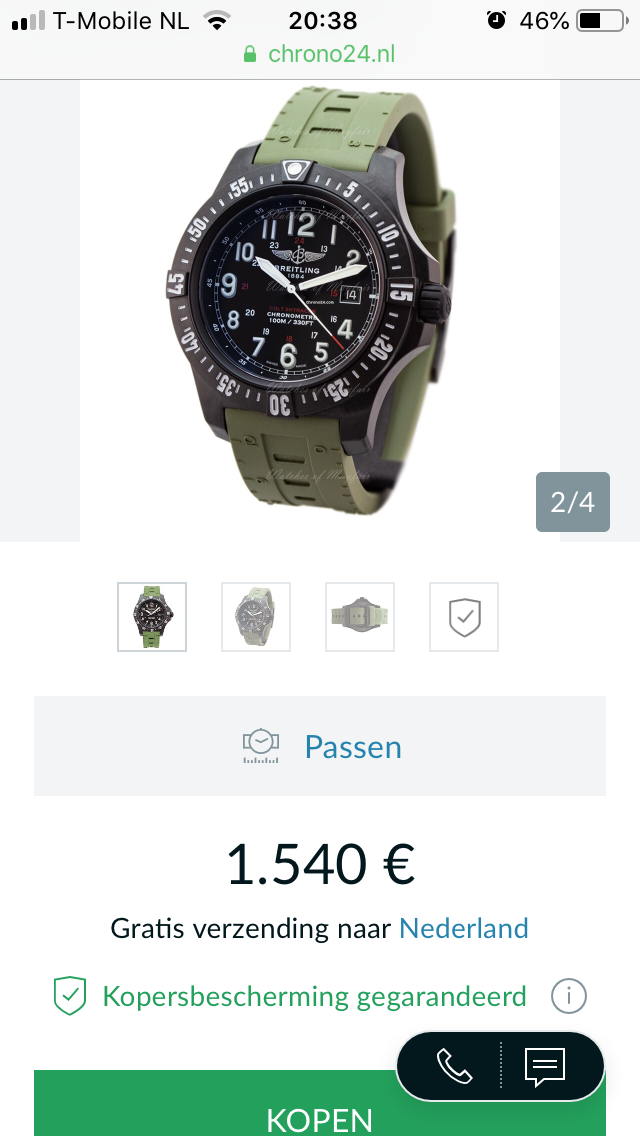640x1136 pixels.
Task: Select the side-view watch thumbnail
Action: pos(360,617)
